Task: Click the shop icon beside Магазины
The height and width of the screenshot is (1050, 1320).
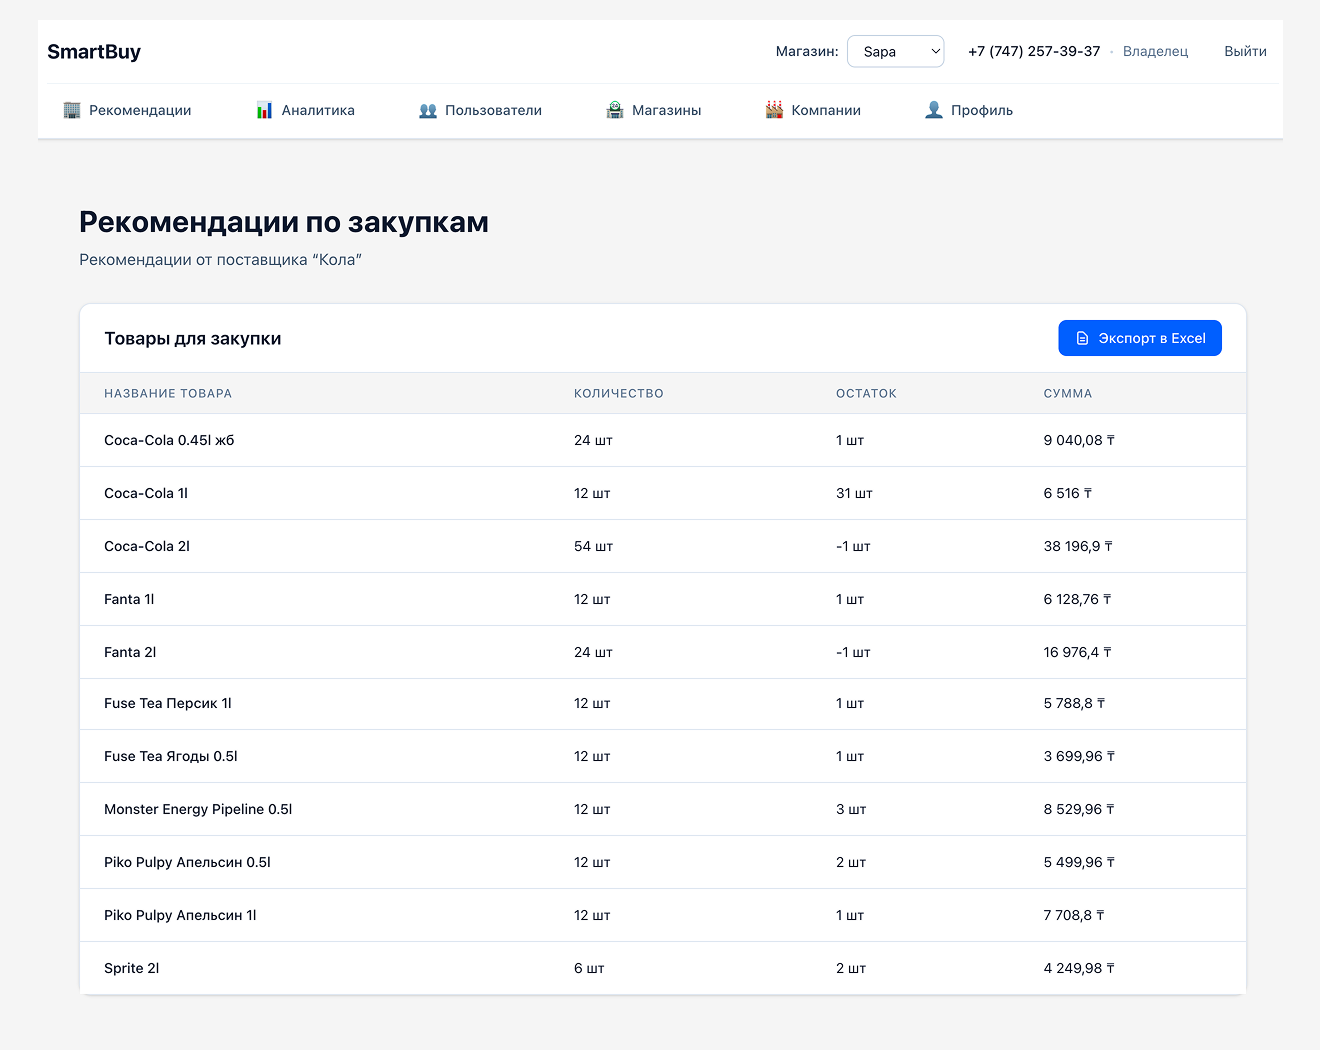Action: [615, 110]
